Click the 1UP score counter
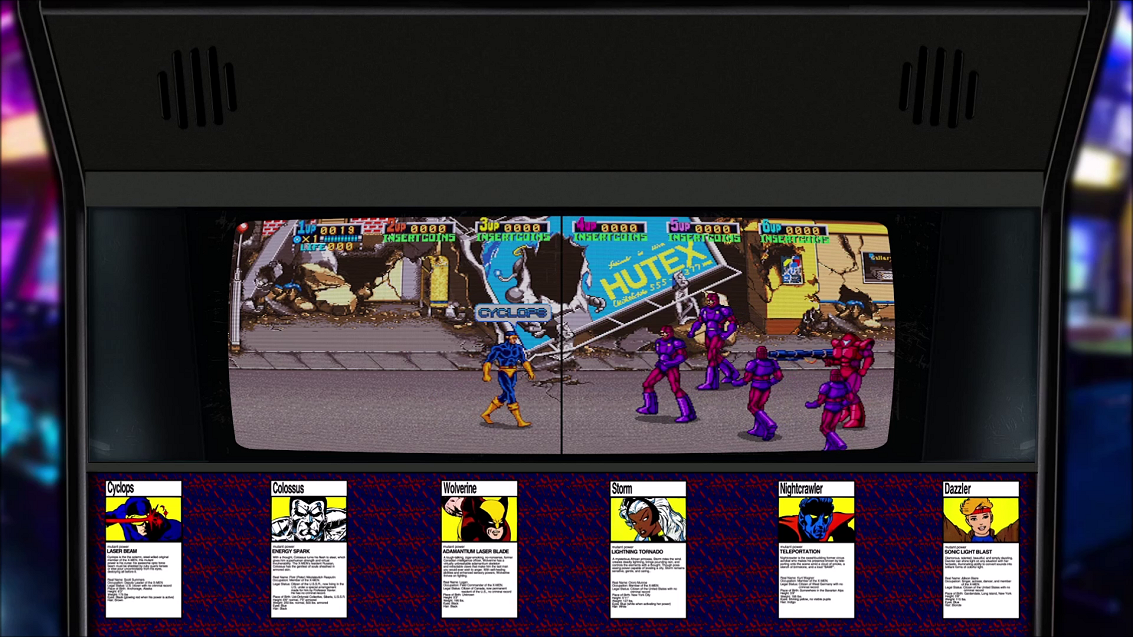 click(x=338, y=230)
